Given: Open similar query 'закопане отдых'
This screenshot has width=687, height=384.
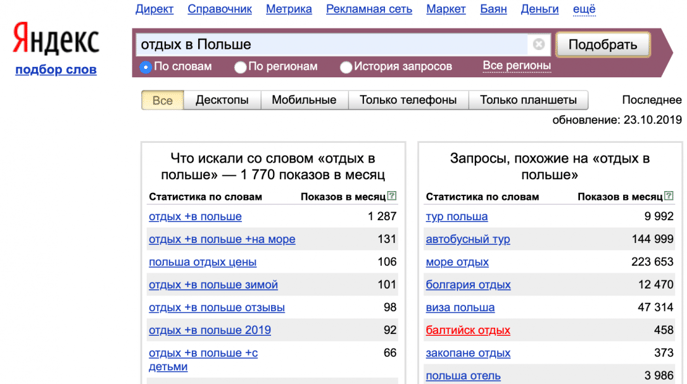Looking at the screenshot, I should click(x=468, y=353).
